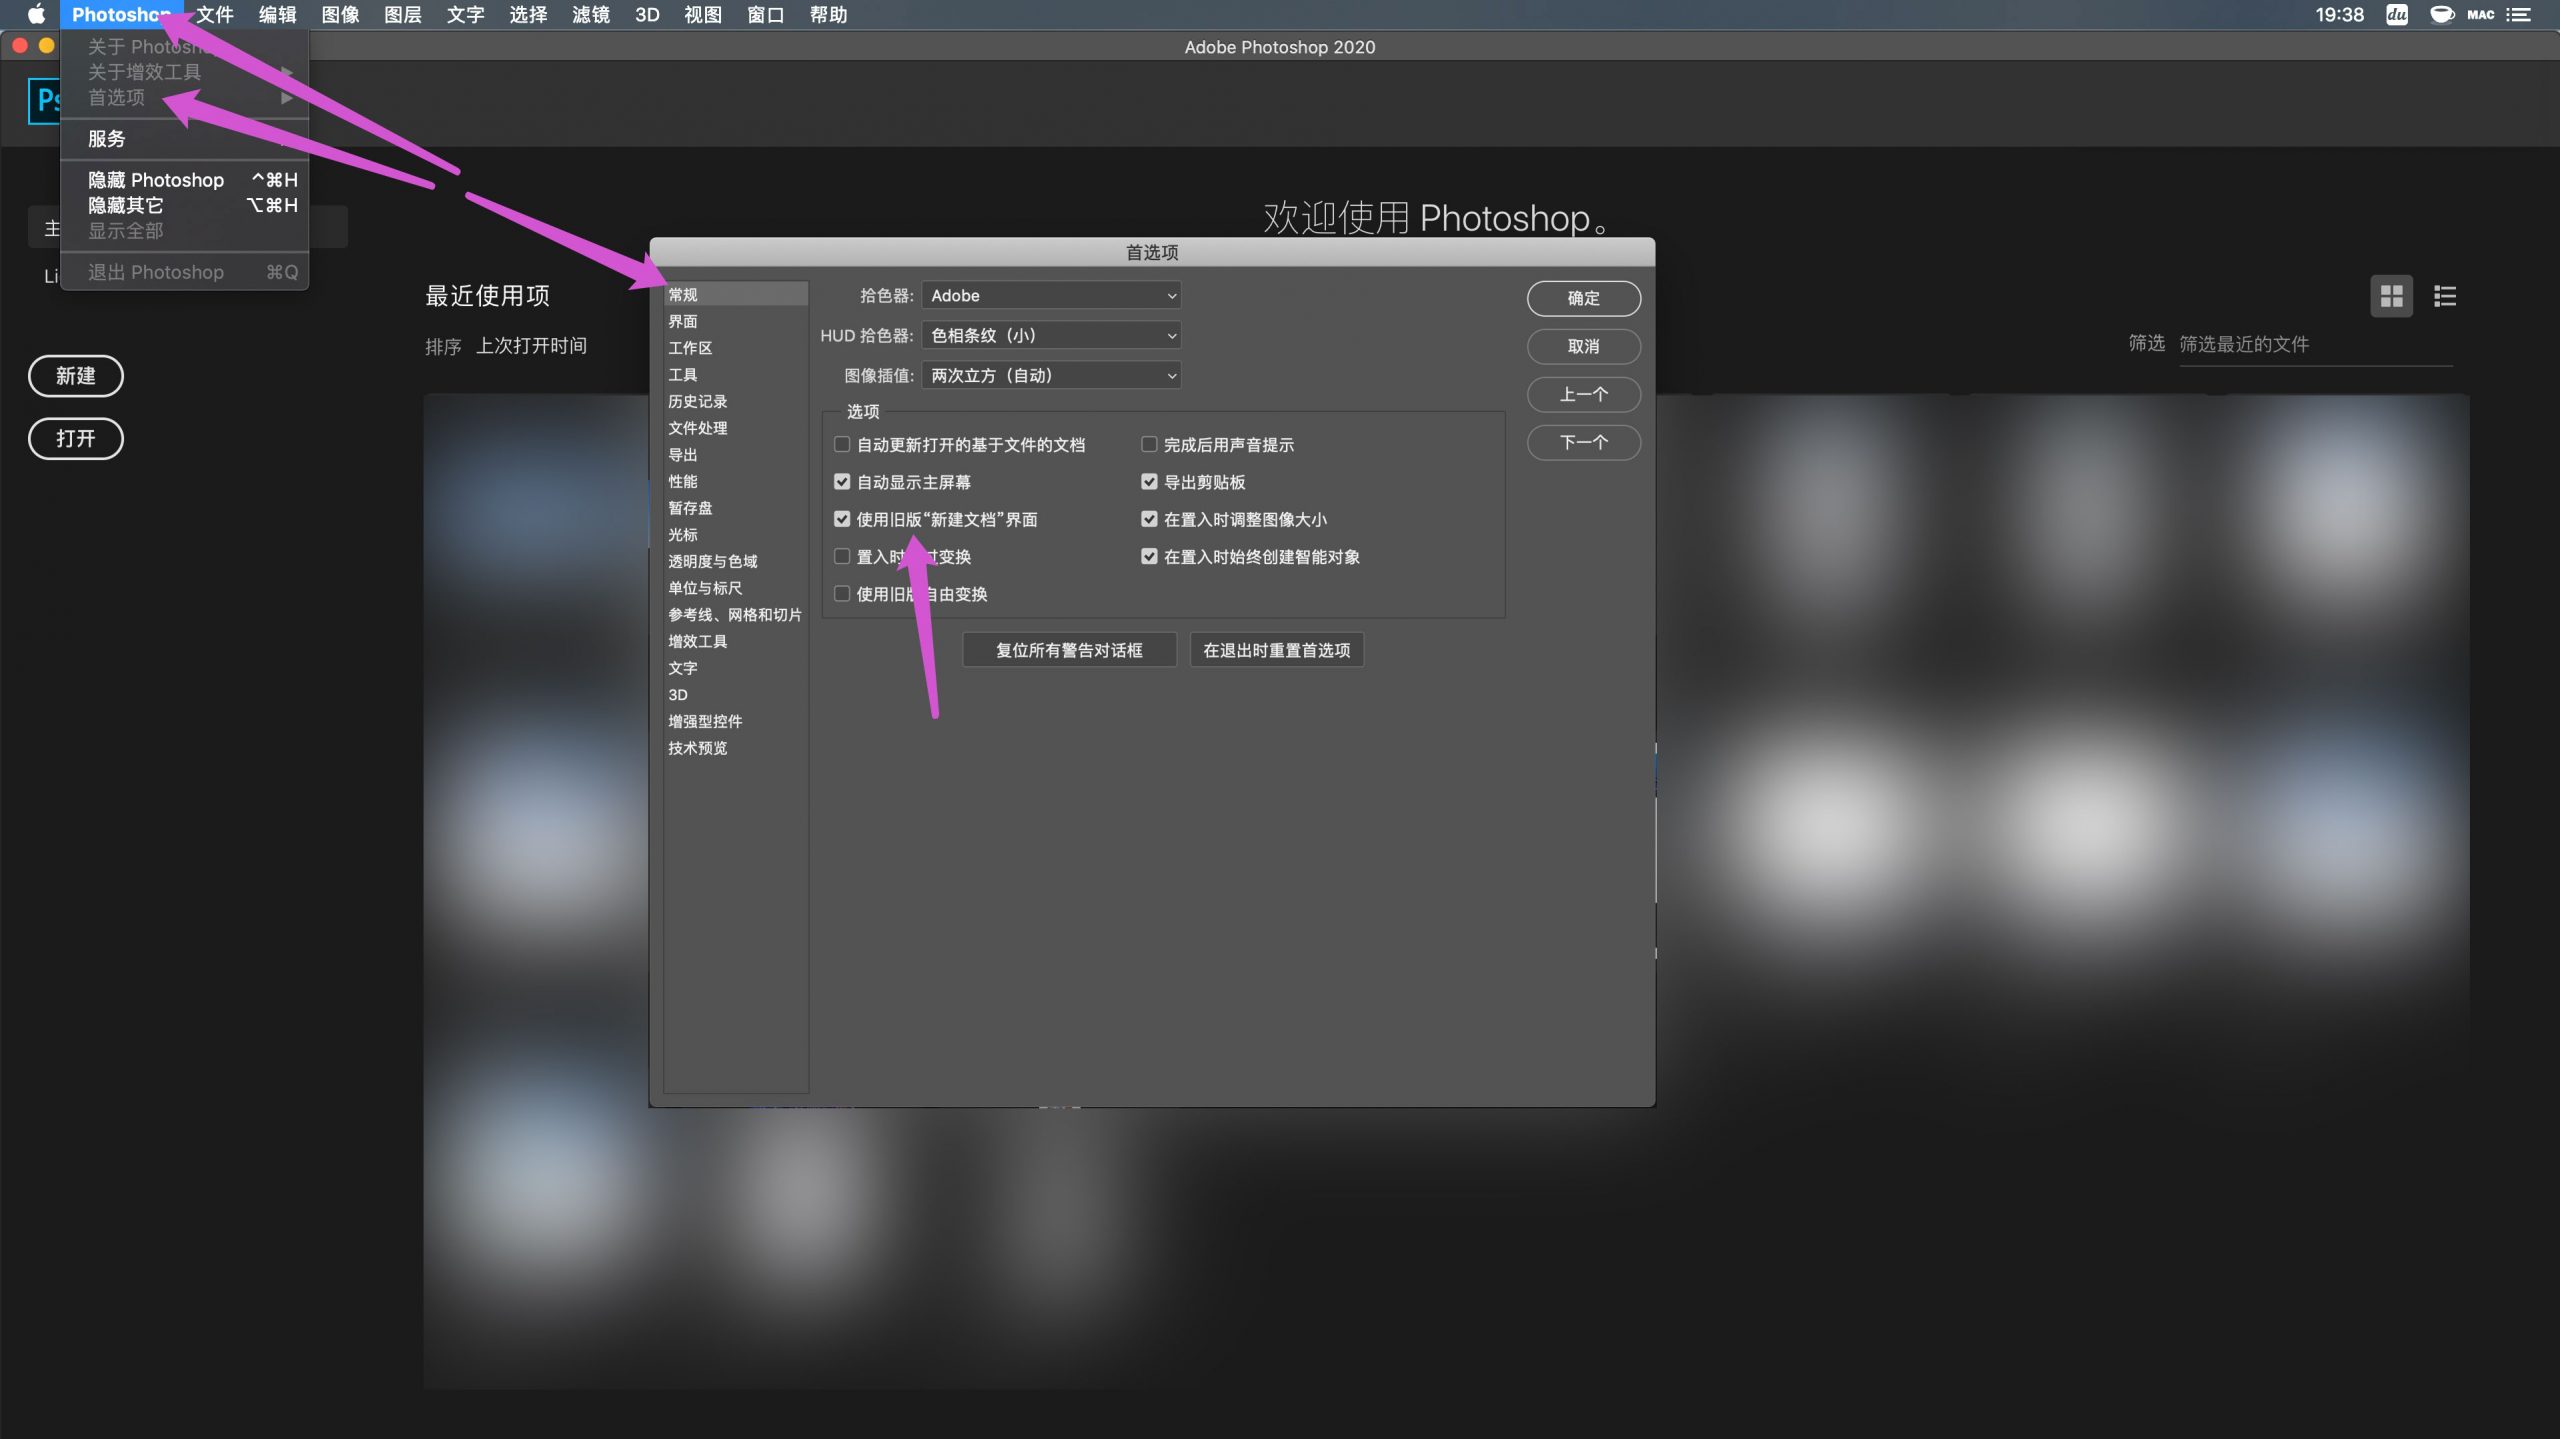The height and width of the screenshot is (1439, 2560).
Task: Open the HUD 拾色器 dropdown
Action: 1051,335
